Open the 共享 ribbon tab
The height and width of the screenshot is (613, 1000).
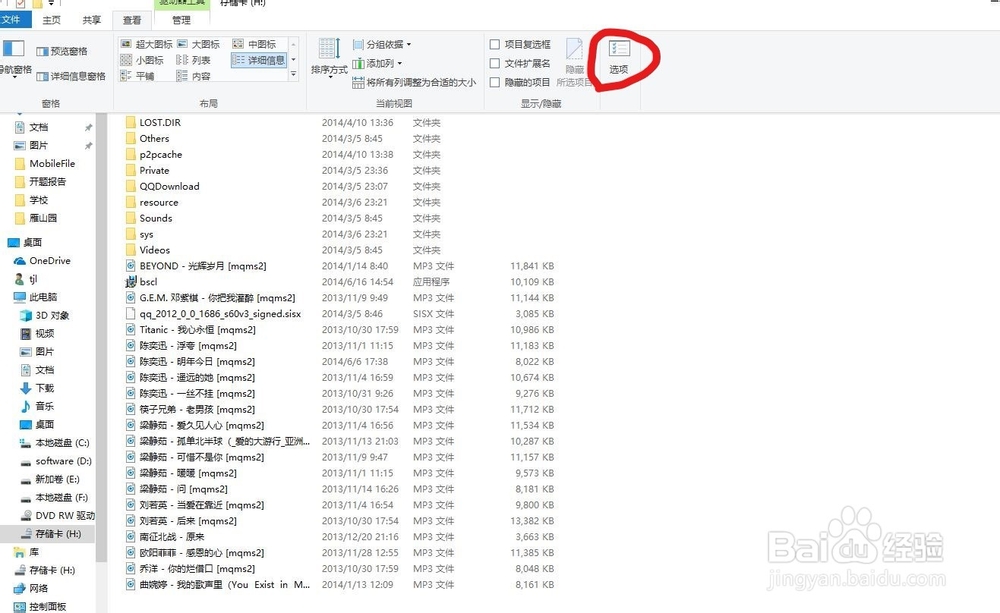tap(92, 20)
